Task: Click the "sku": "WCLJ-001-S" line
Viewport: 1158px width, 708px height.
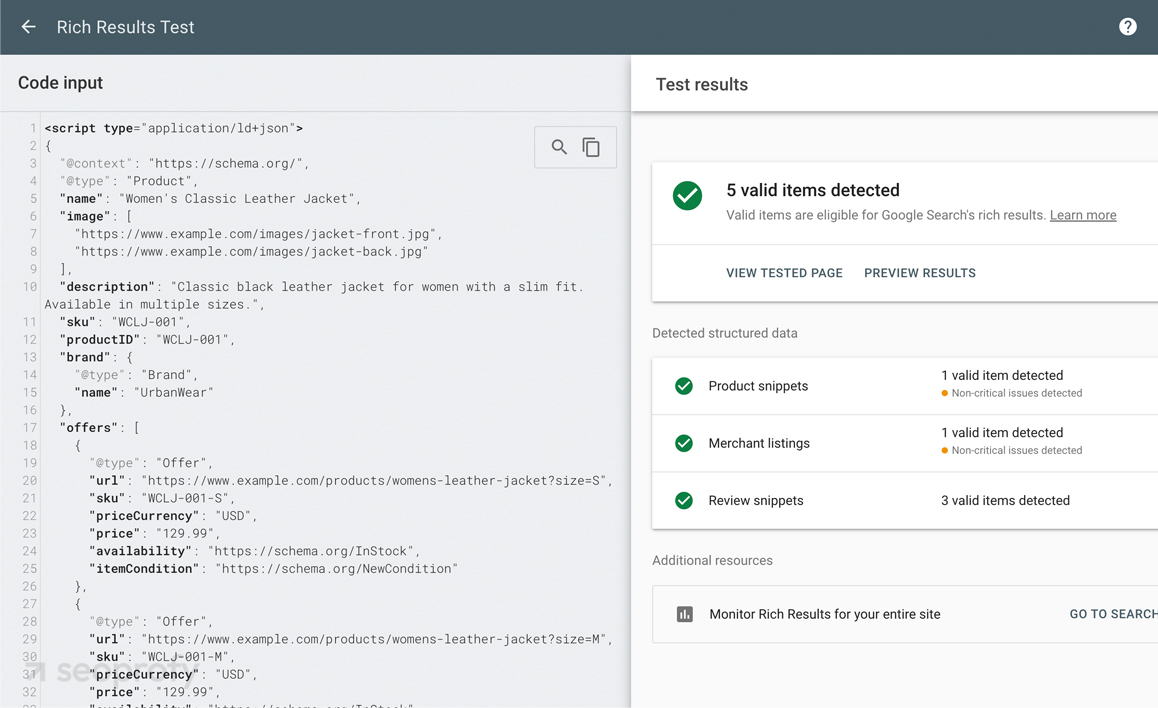Action: click(x=162, y=498)
